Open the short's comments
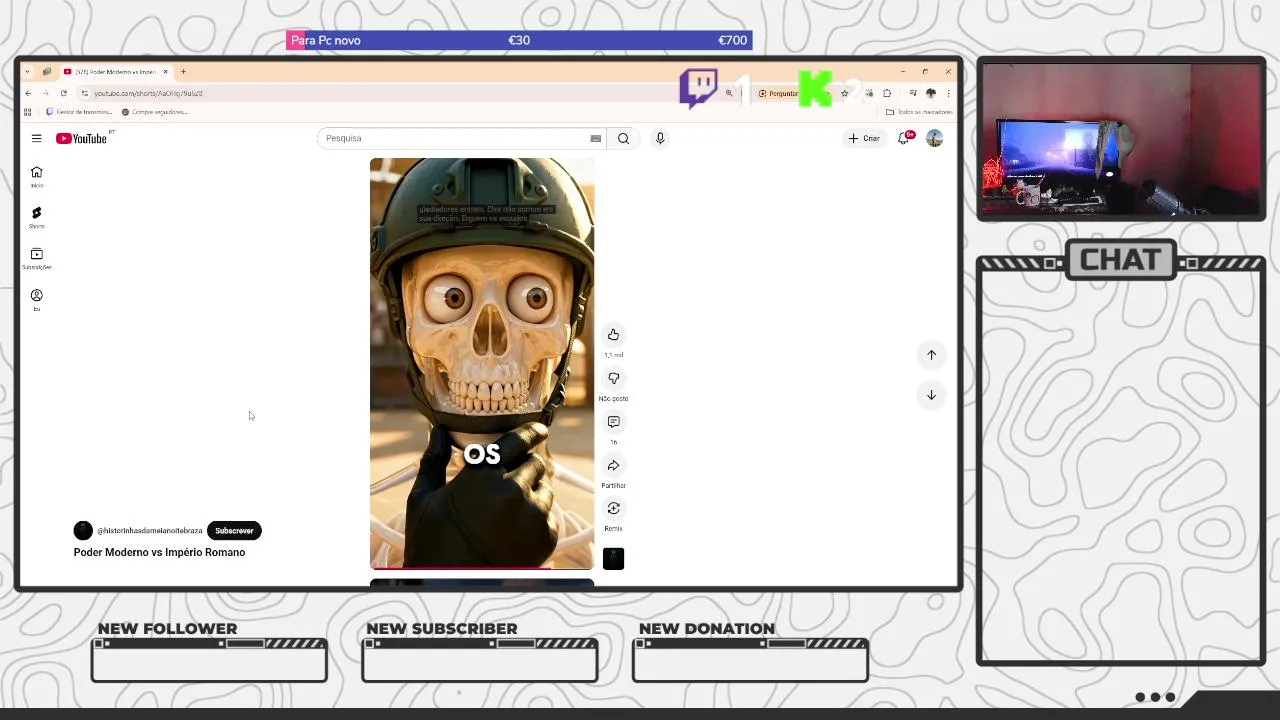 (x=613, y=422)
